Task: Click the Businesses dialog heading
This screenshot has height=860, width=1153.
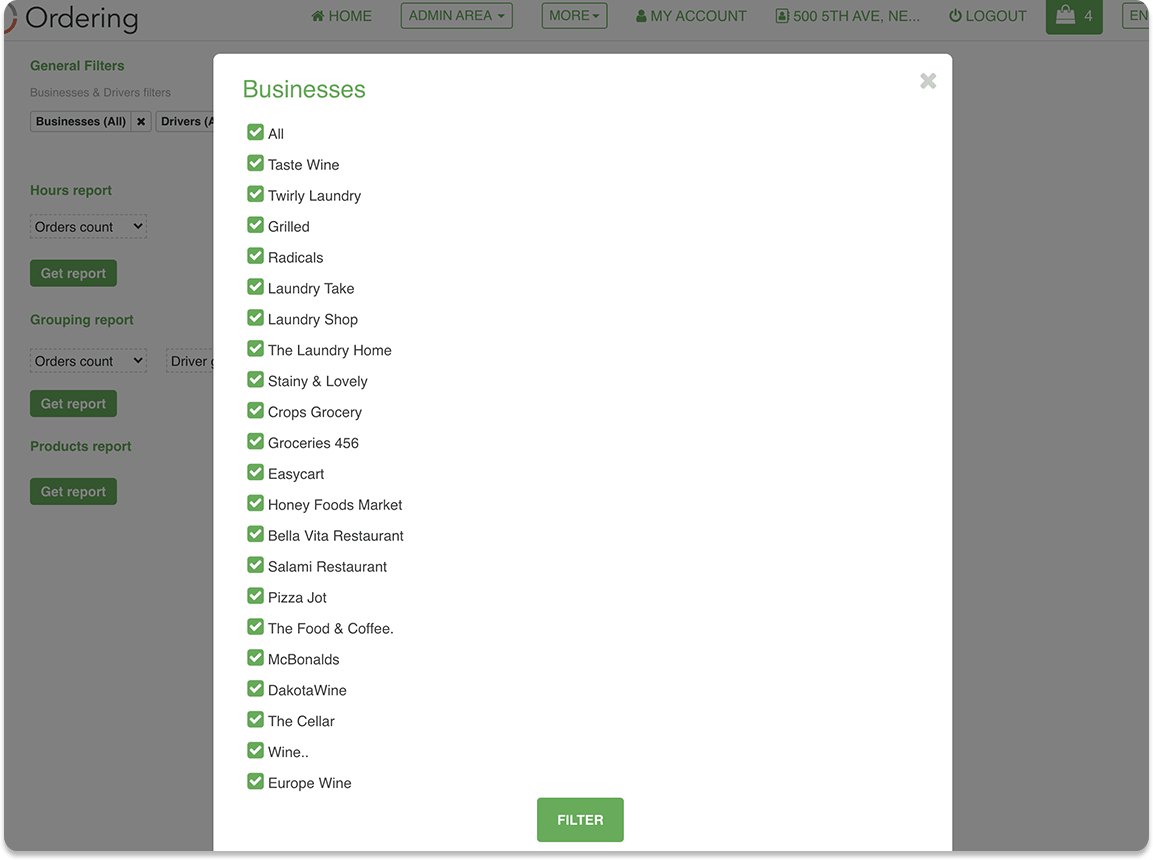Action: point(304,89)
